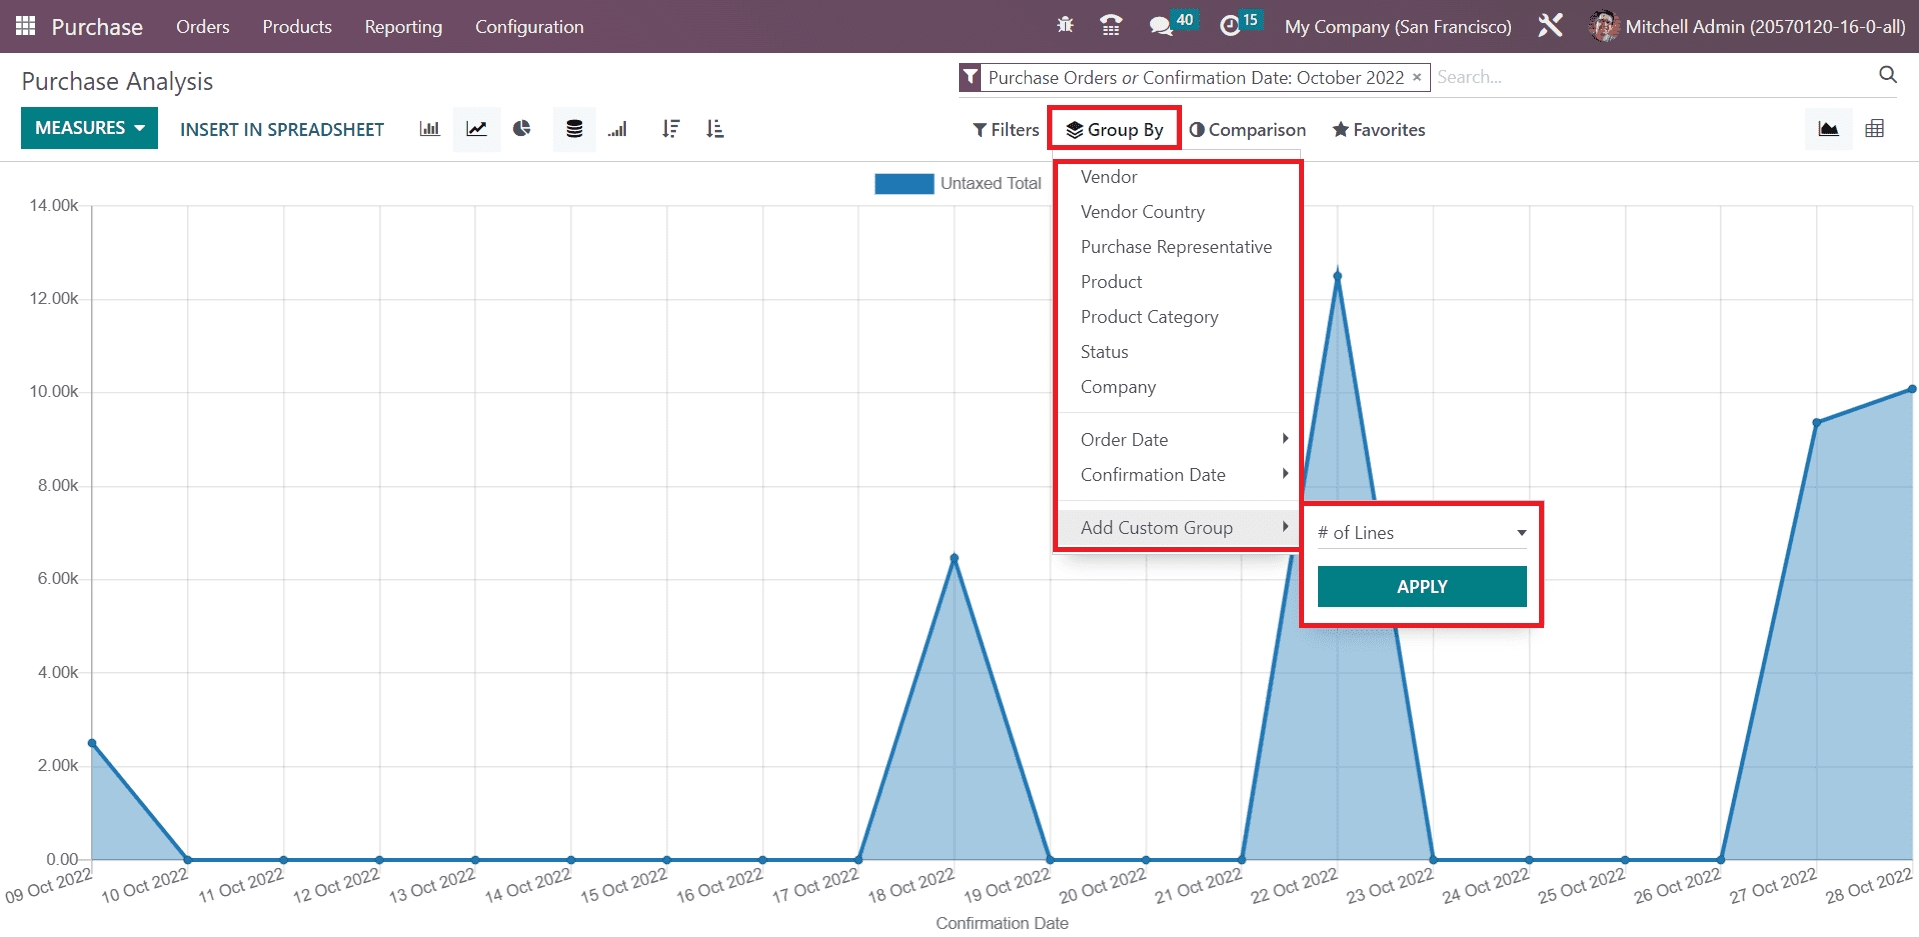Toggle cumulative chart mode
The height and width of the screenshot is (937, 1919).
pos(618,129)
